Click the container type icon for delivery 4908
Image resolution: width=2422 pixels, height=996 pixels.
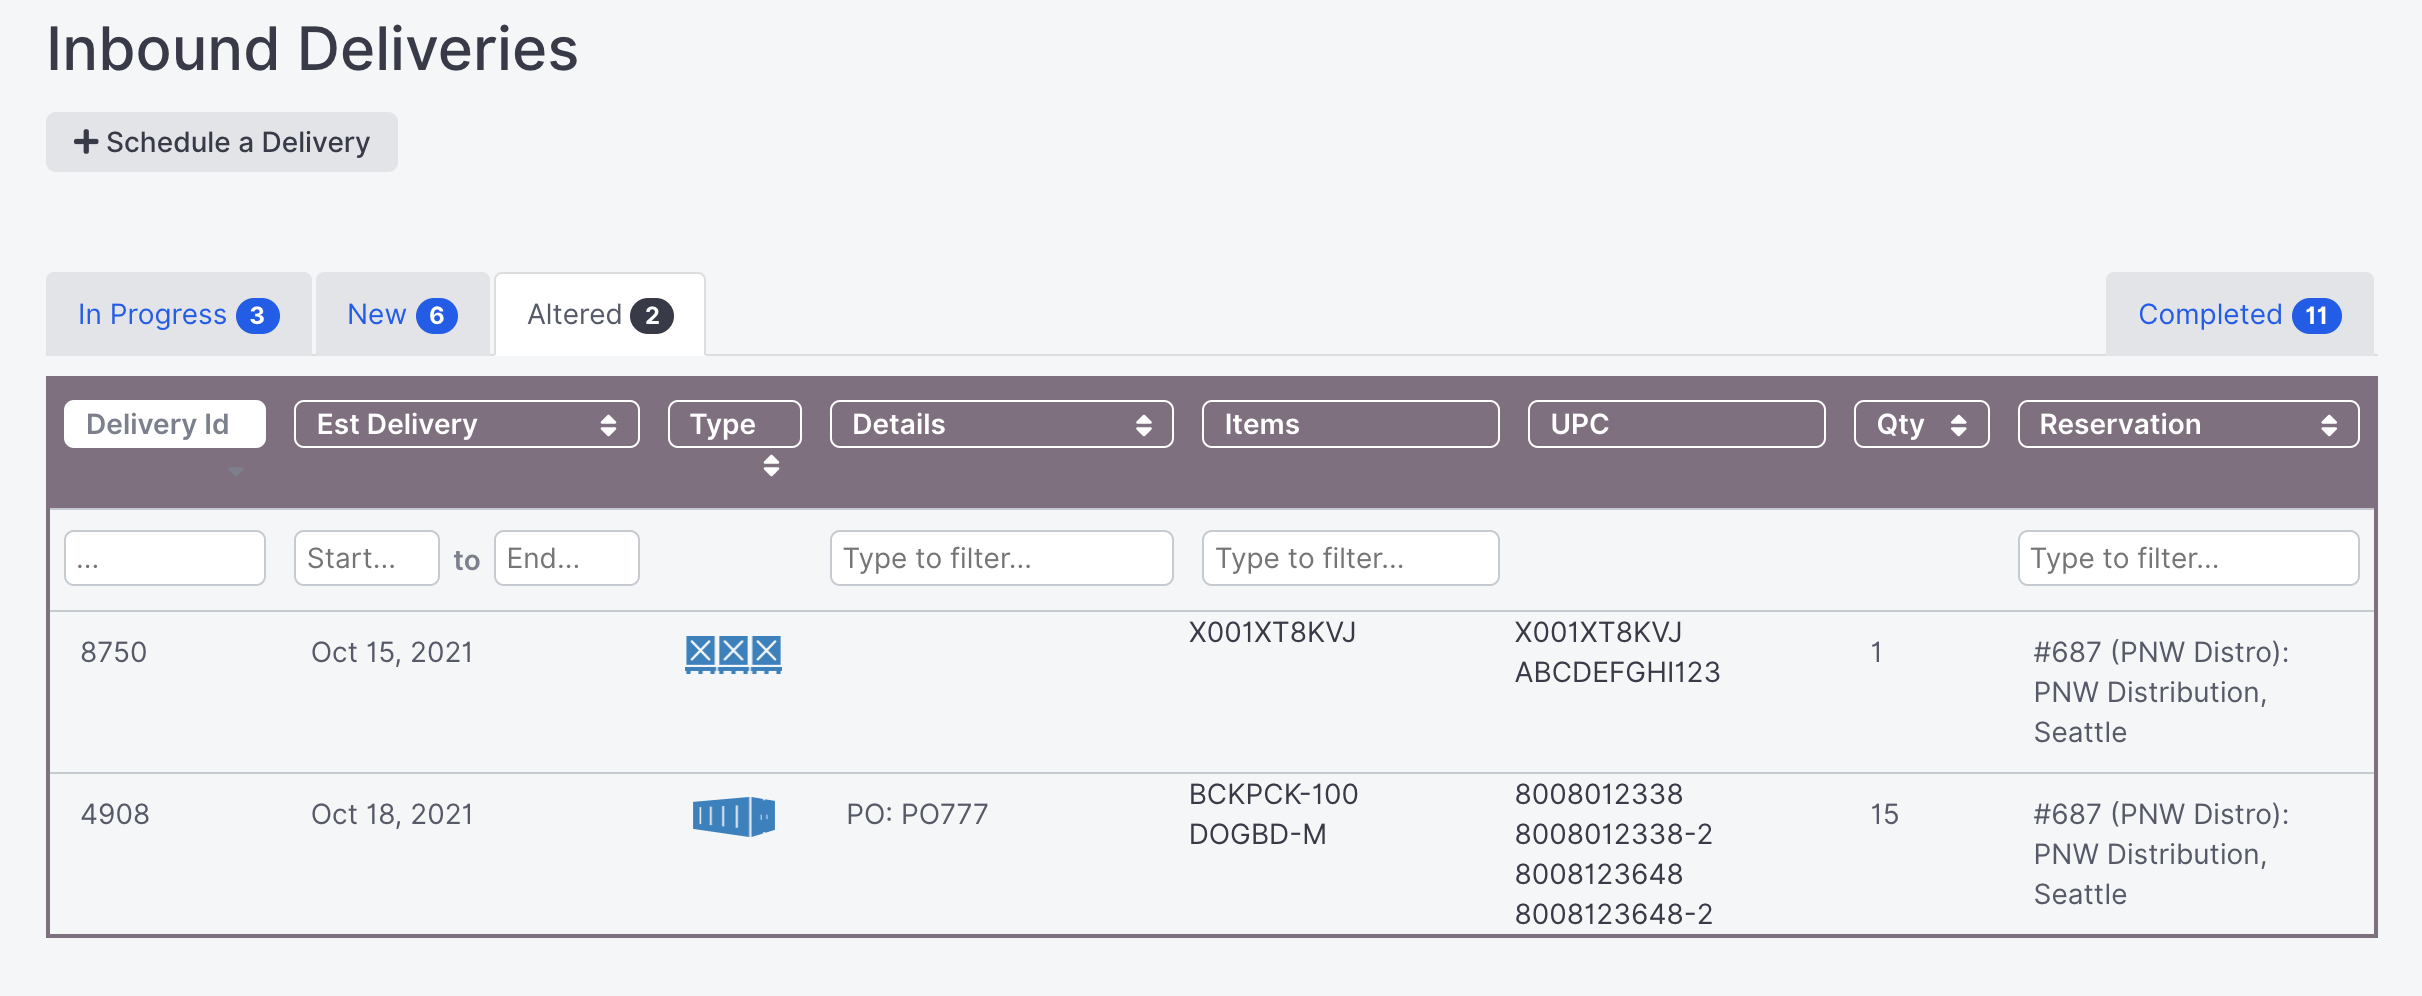[734, 816]
